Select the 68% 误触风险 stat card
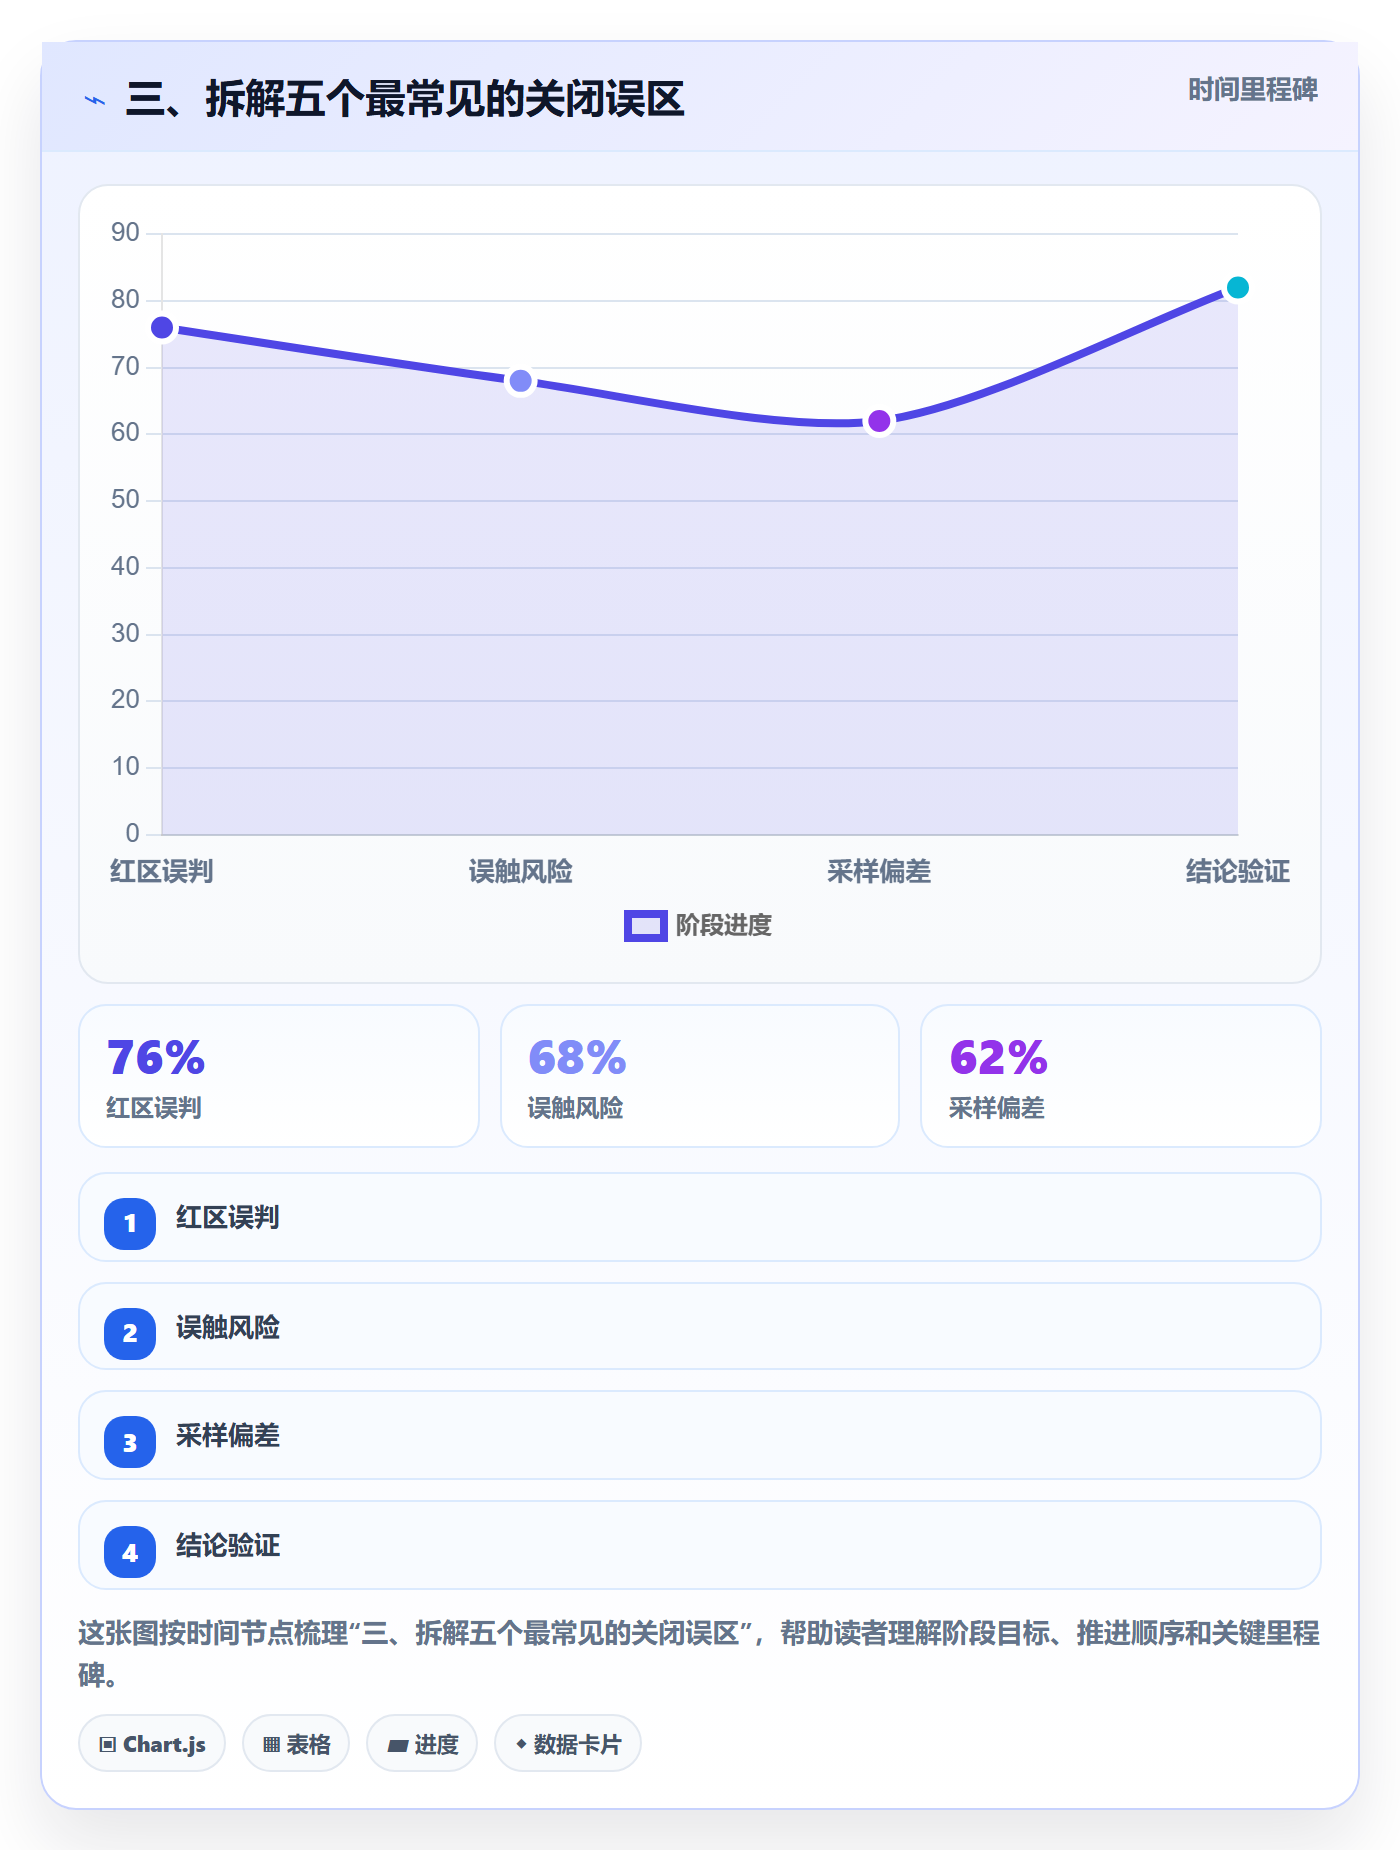 coord(700,1076)
